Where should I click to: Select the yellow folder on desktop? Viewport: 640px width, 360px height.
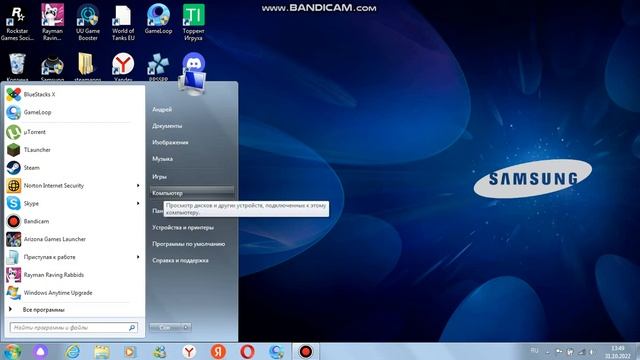click(x=87, y=67)
